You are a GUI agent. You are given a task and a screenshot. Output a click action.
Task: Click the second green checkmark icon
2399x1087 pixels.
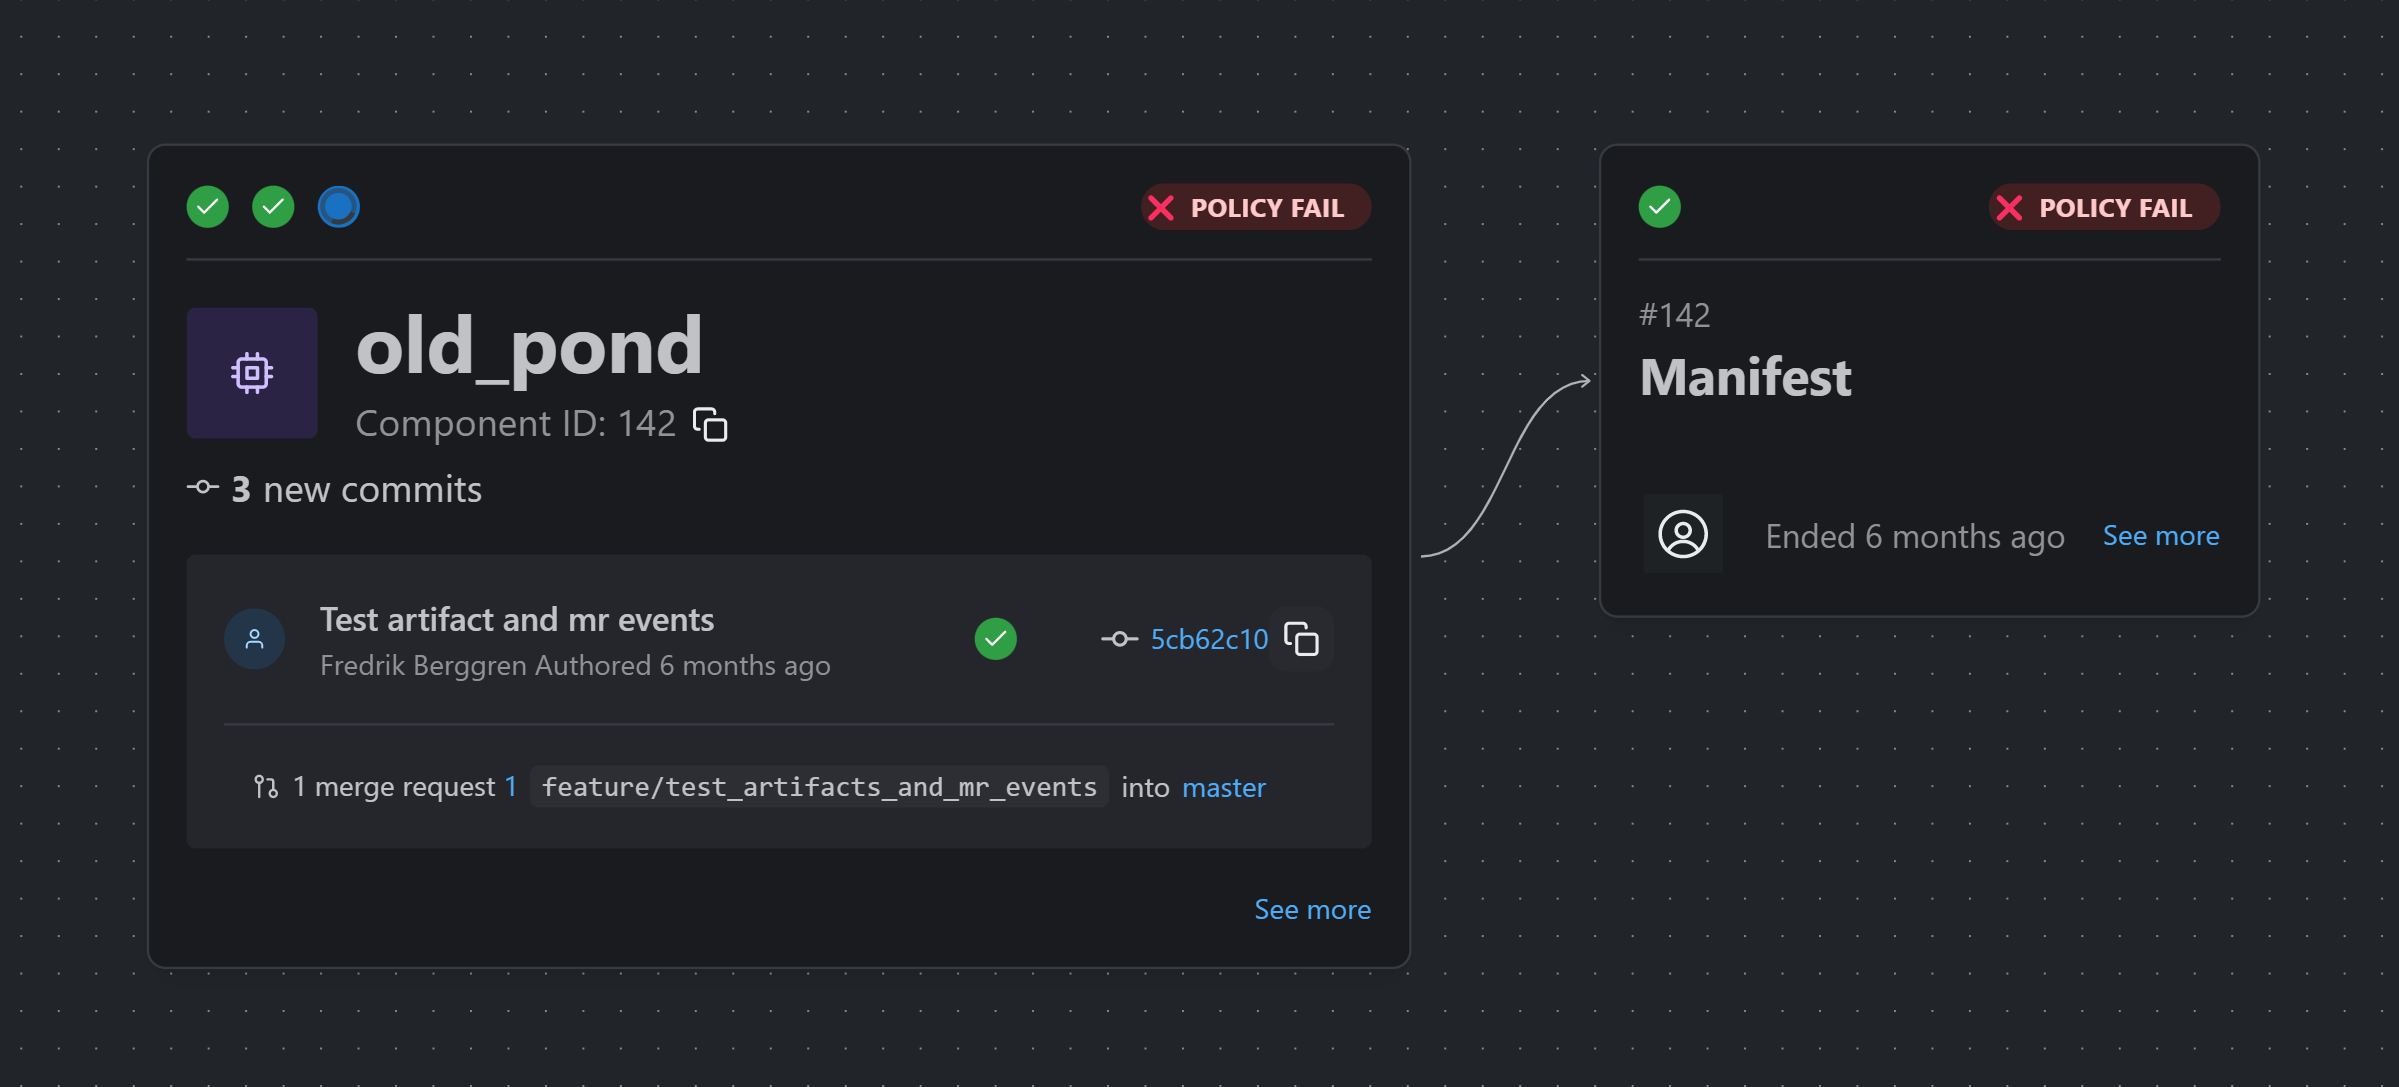pos(272,207)
